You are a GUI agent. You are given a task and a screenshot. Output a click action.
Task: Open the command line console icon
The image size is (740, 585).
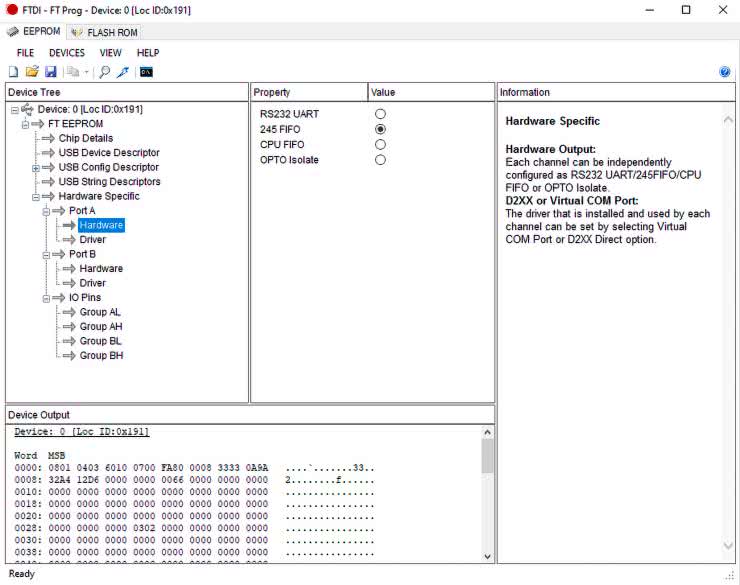pyautogui.click(x=146, y=72)
